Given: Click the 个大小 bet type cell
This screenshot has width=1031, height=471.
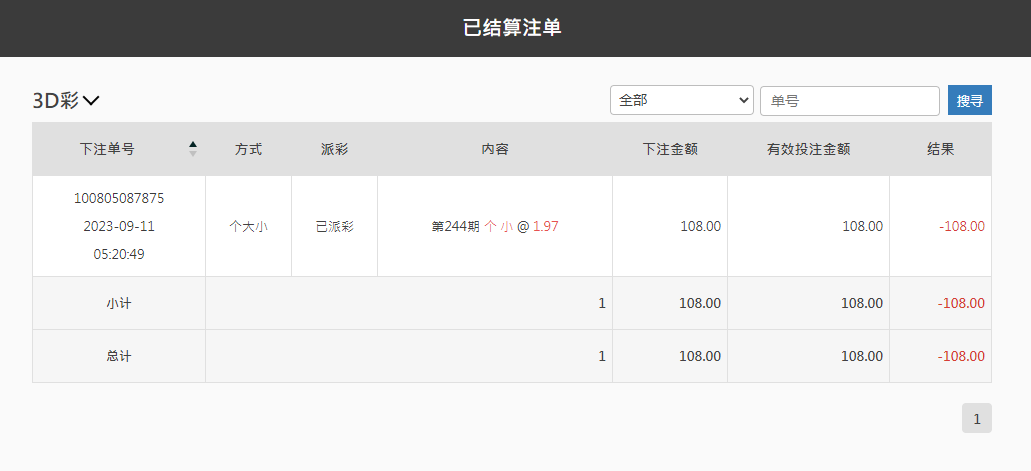Looking at the screenshot, I should (x=248, y=227).
